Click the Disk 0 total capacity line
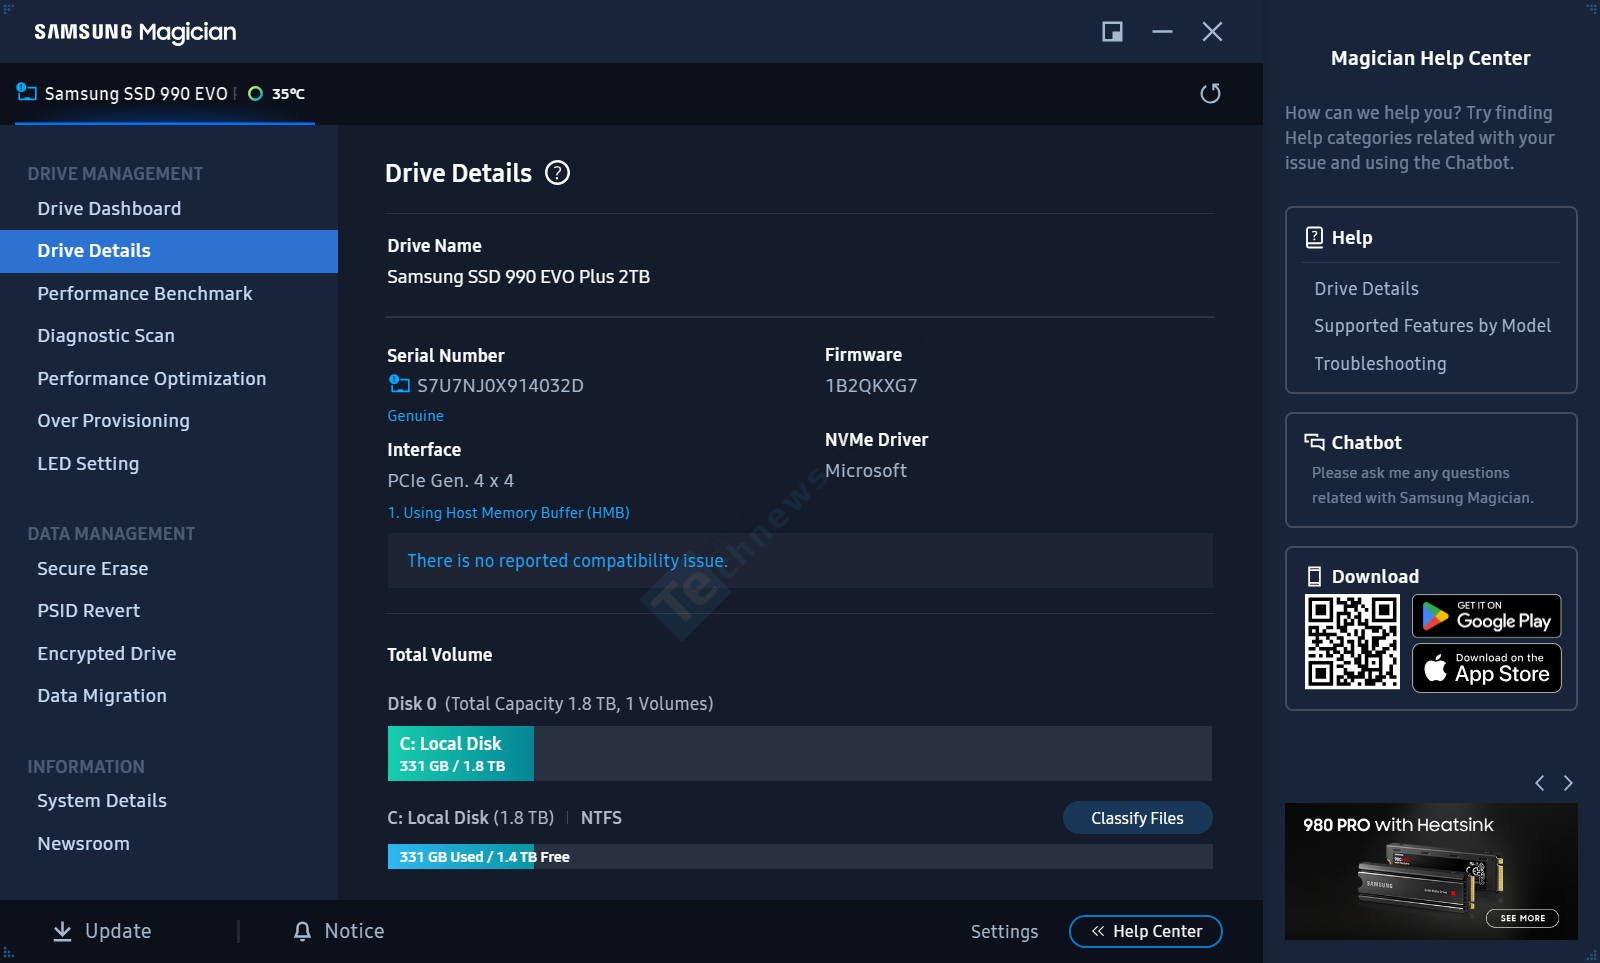This screenshot has width=1600, height=963. (x=550, y=704)
